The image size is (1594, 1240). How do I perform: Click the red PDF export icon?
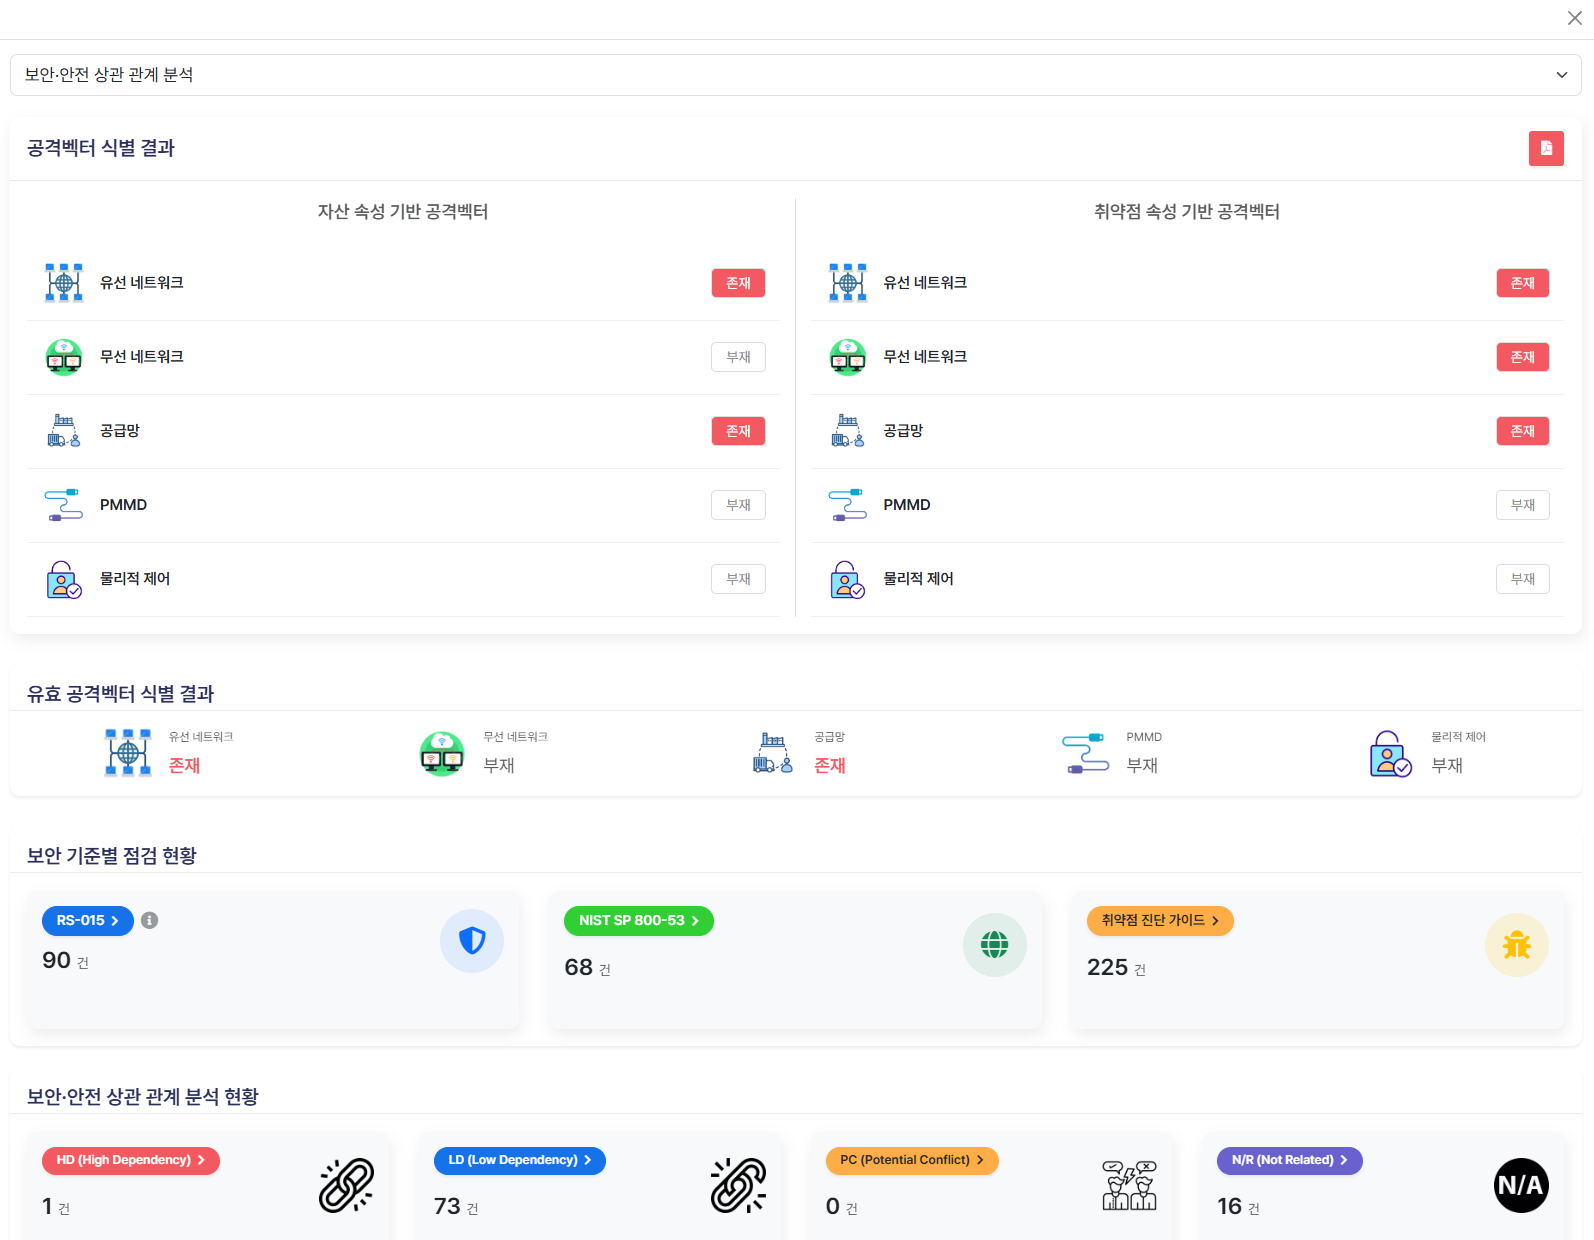tap(1546, 148)
